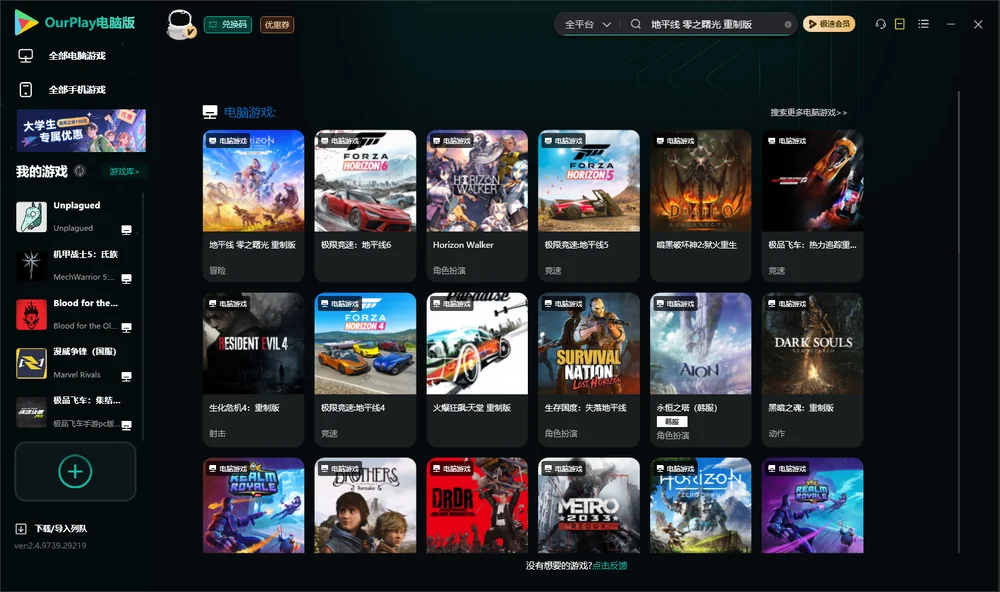This screenshot has height=592, width=1000.
Task: Open the Blood for the Old game icon
Action: click(x=31, y=314)
